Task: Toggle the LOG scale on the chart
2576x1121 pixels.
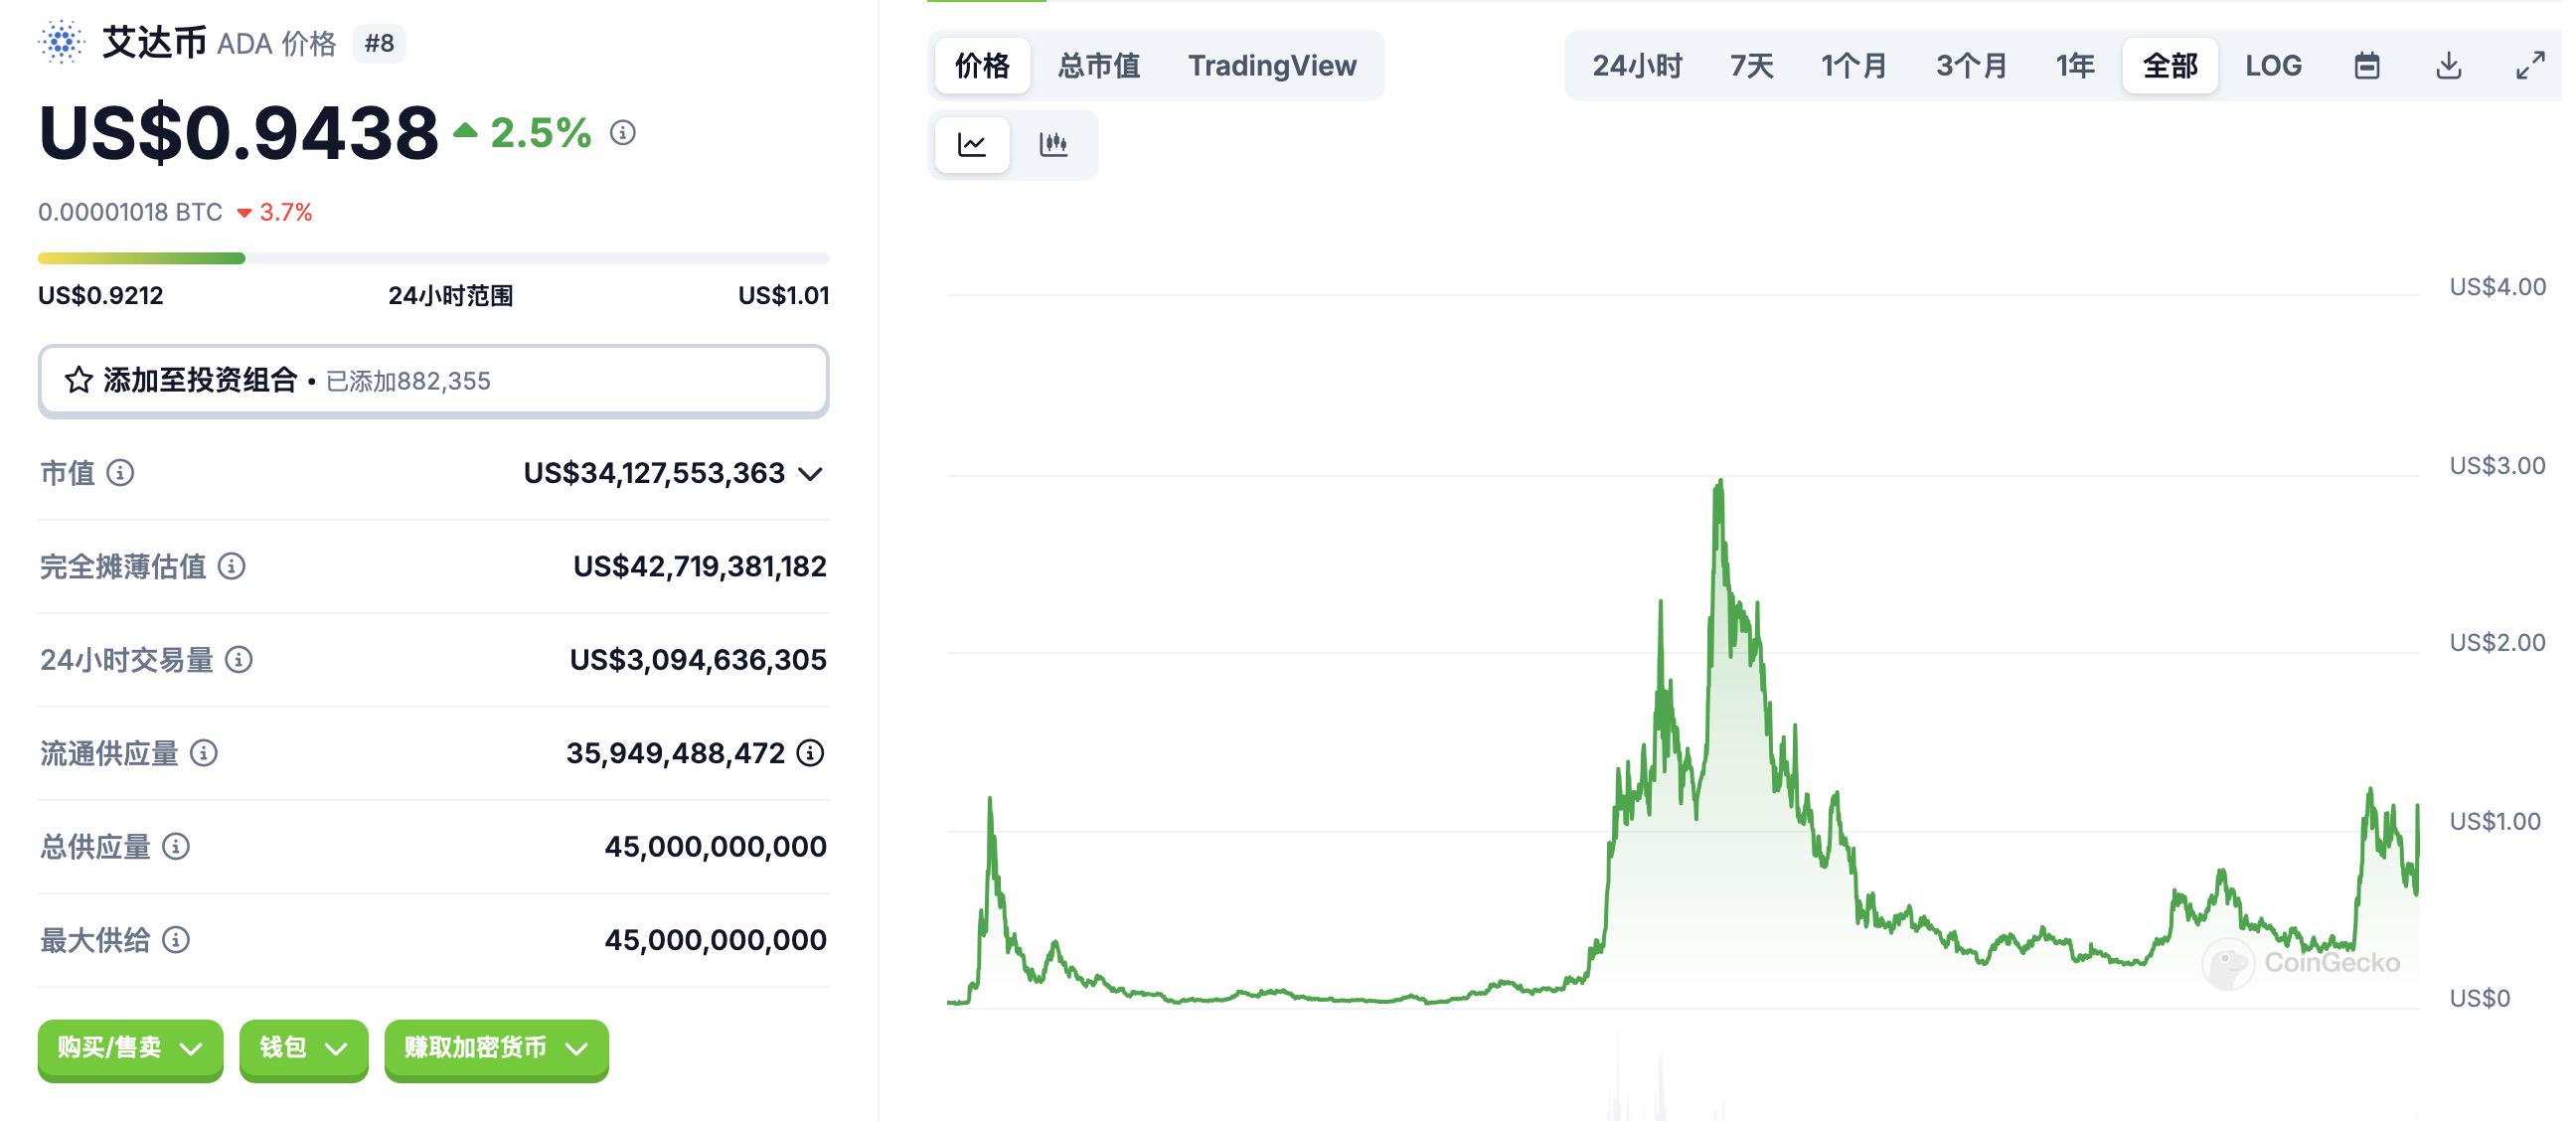Action: pos(2274,65)
